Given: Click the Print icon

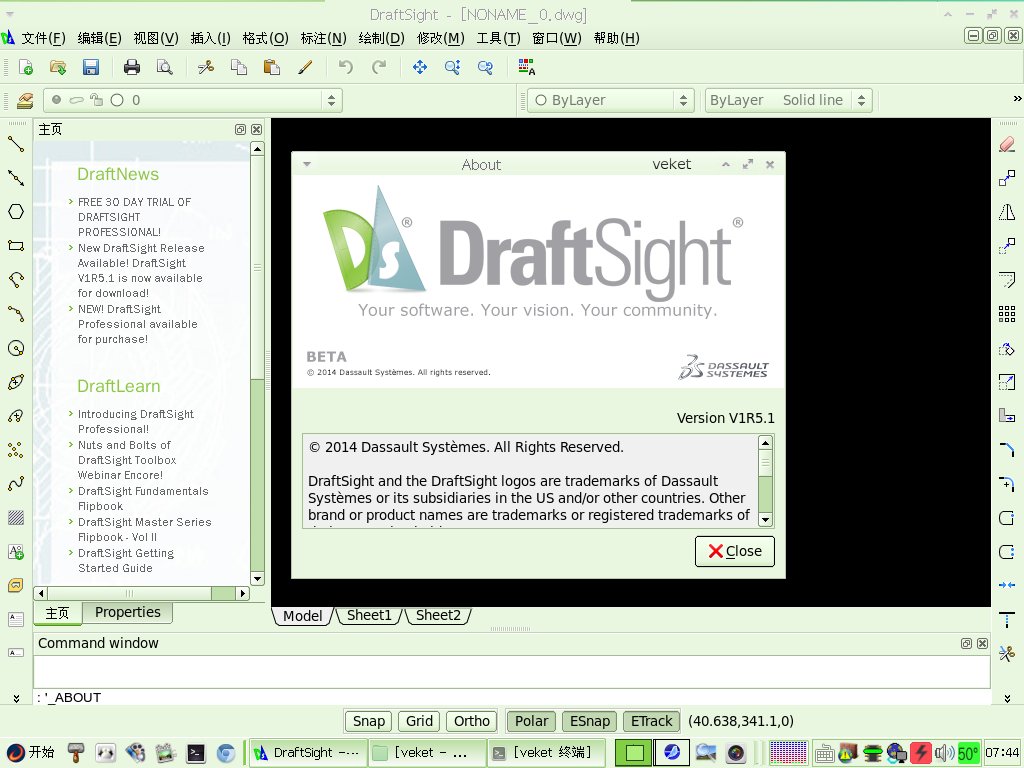Looking at the screenshot, I should [132, 67].
